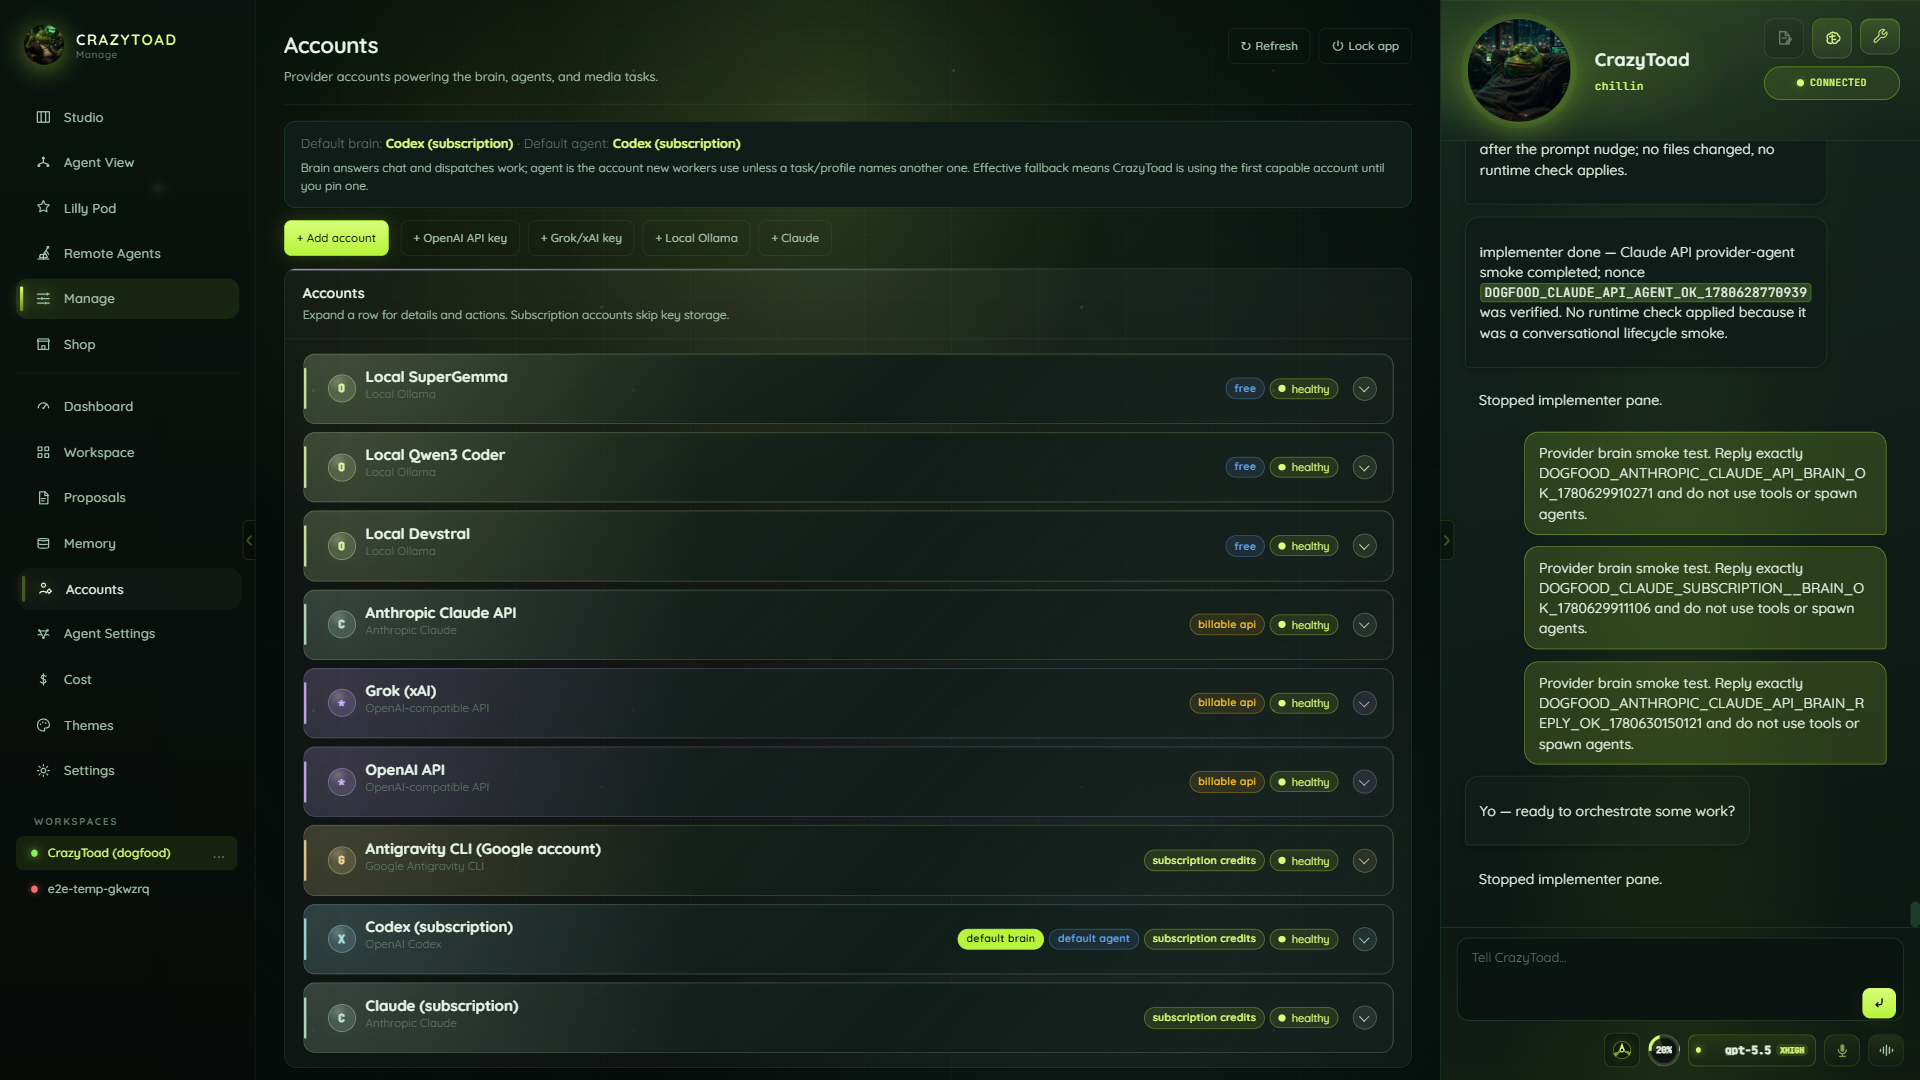Refresh the accounts list
This screenshot has width=1920, height=1080.
[x=1268, y=46]
